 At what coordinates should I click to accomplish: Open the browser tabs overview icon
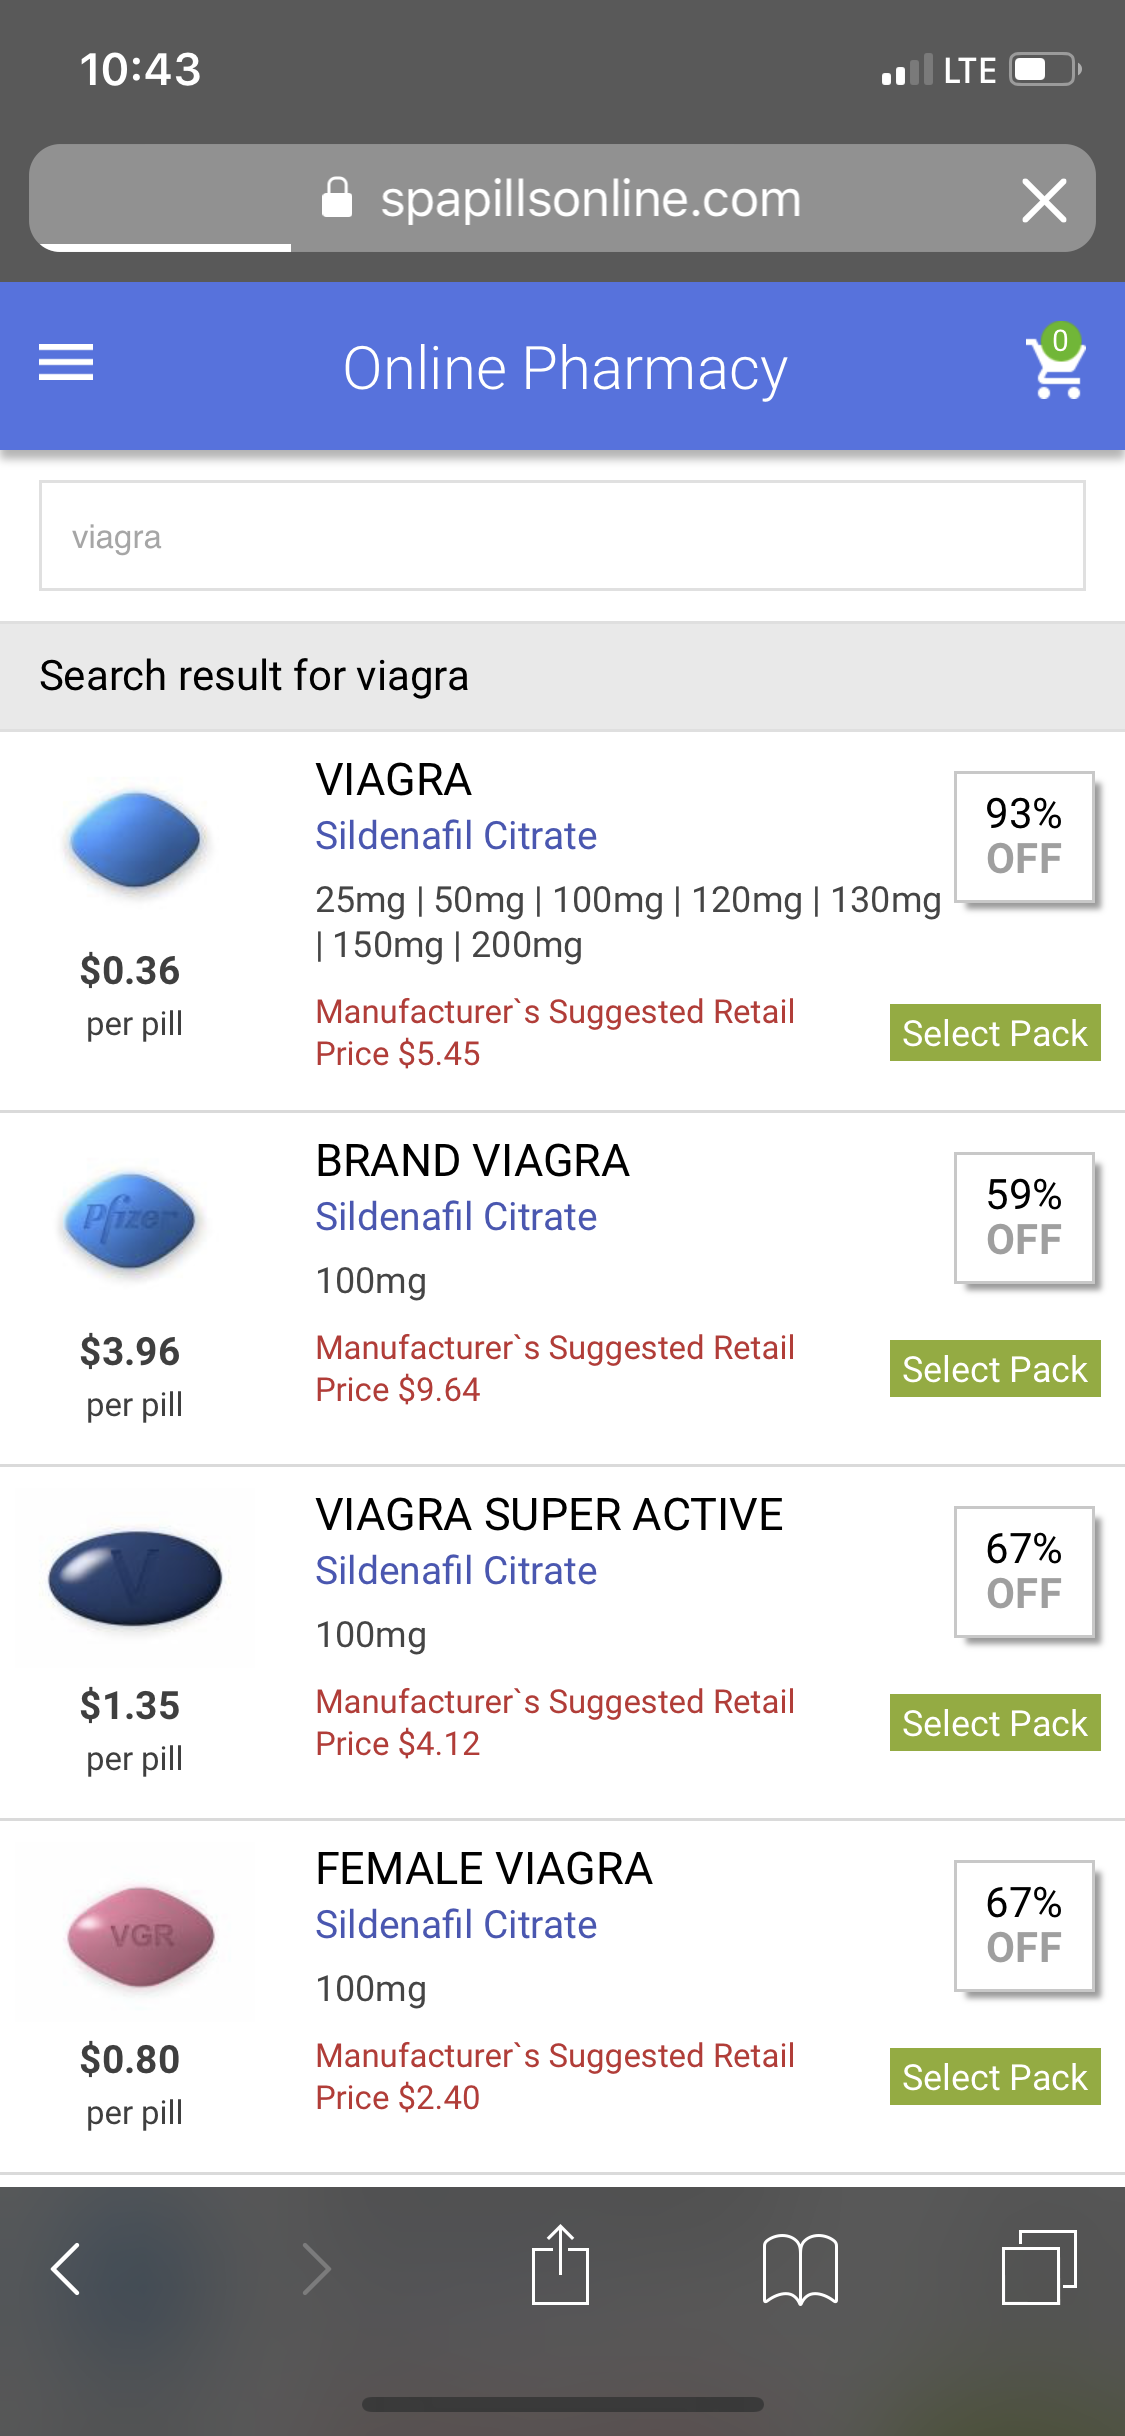pos(1039,2267)
